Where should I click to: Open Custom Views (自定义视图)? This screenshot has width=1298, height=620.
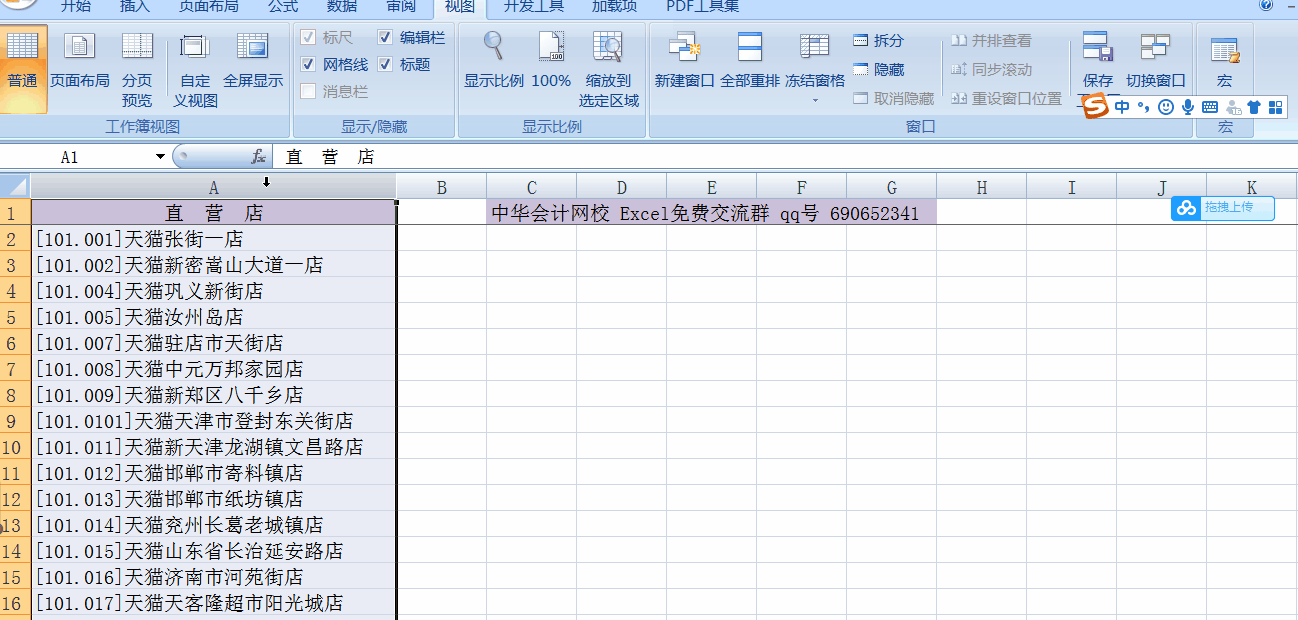[195, 68]
